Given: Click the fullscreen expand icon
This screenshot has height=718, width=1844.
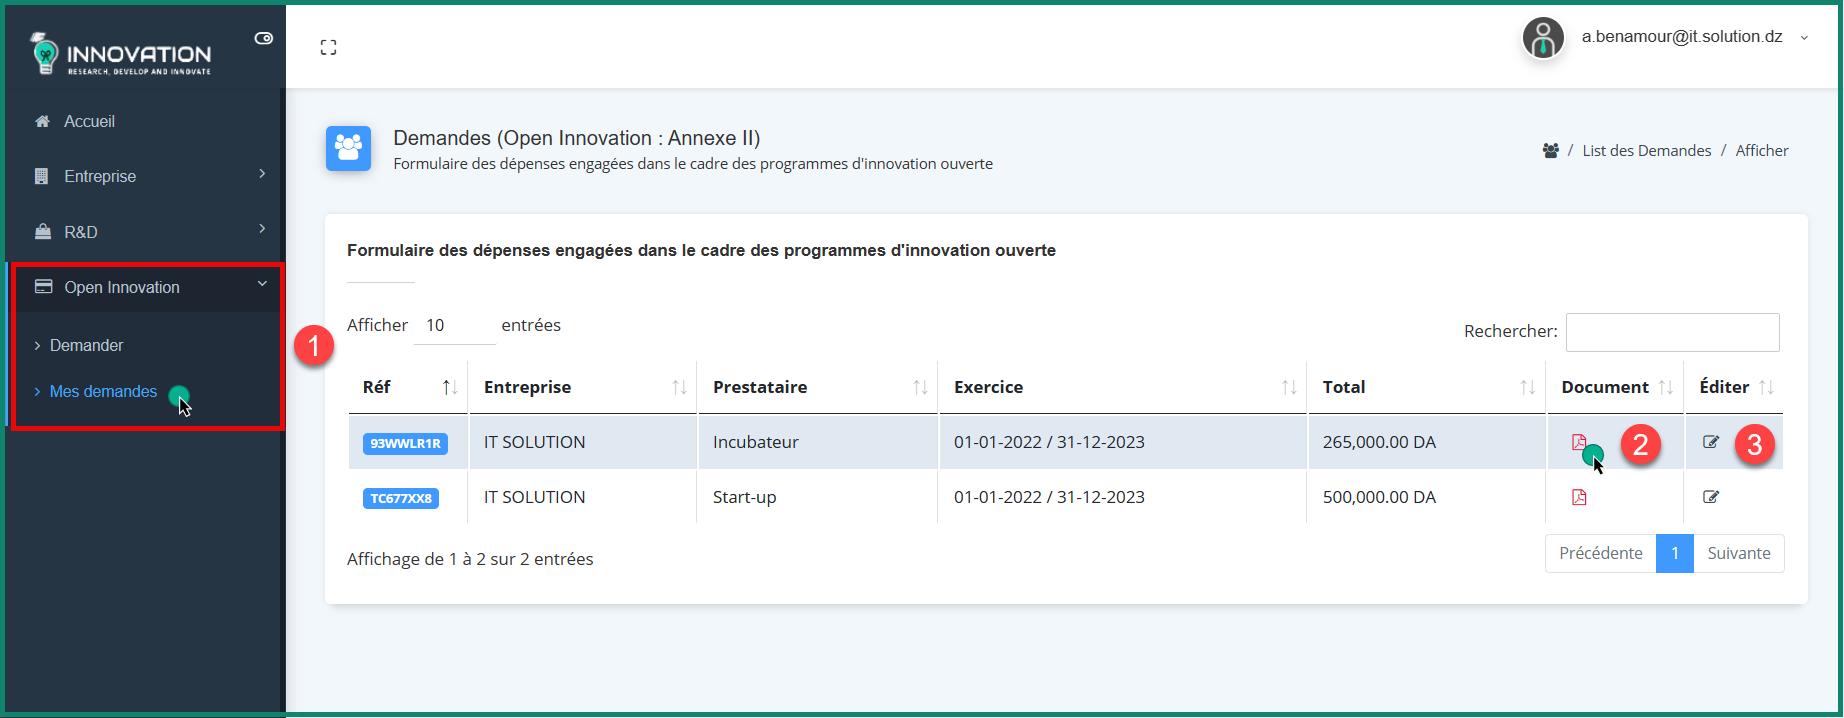Looking at the screenshot, I should tap(328, 47).
